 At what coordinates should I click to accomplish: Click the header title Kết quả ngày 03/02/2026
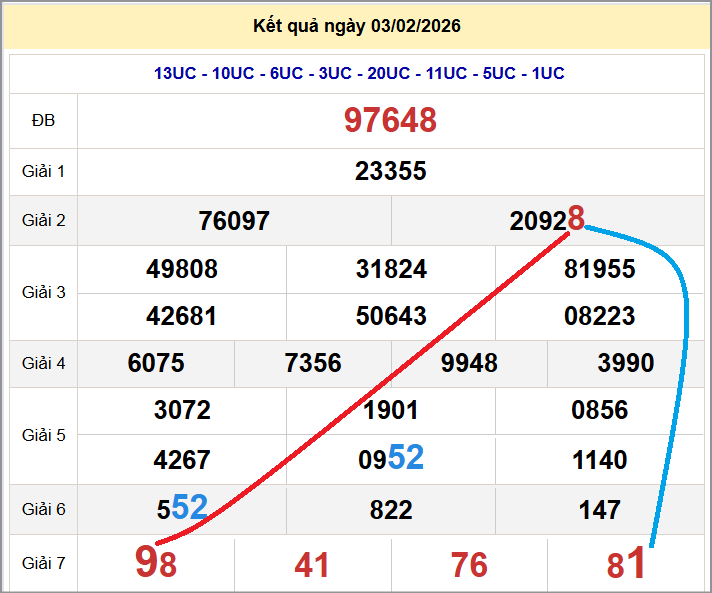[357, 26]
